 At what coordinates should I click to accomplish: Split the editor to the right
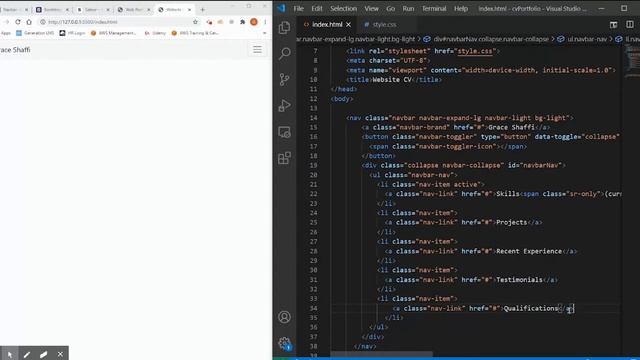630,24
